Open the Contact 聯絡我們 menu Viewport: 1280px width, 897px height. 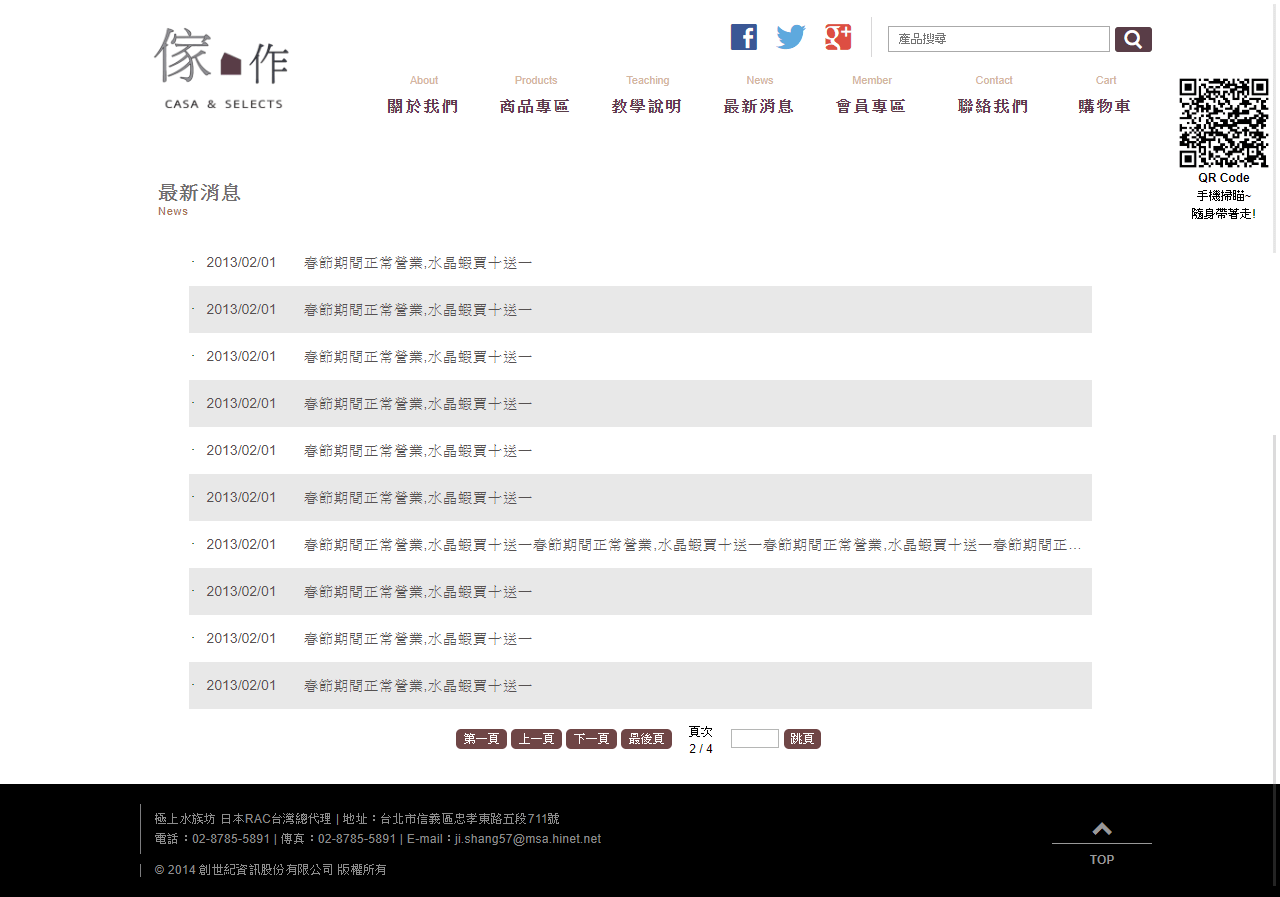[994, 97]
